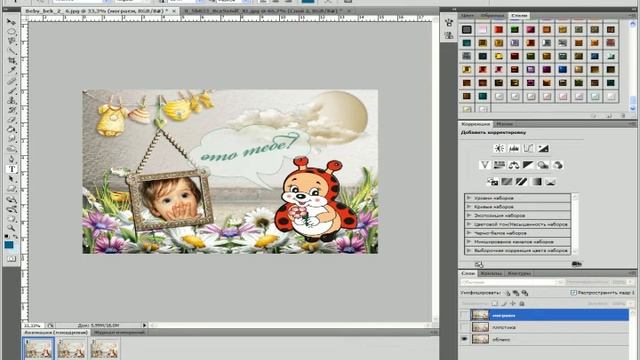Open the layer blend mode dropdown
The image size is (640, 360).
[x=512, y=282]
